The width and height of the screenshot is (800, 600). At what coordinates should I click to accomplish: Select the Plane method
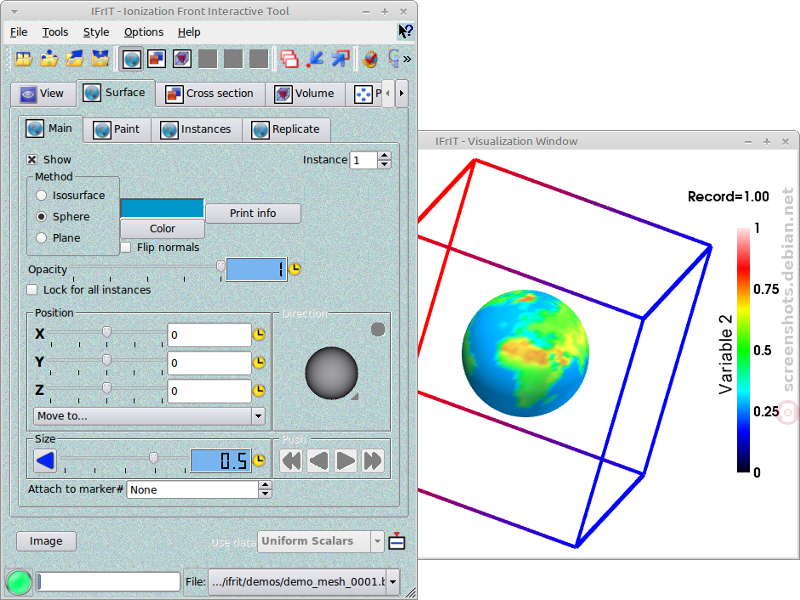point(41,238)
